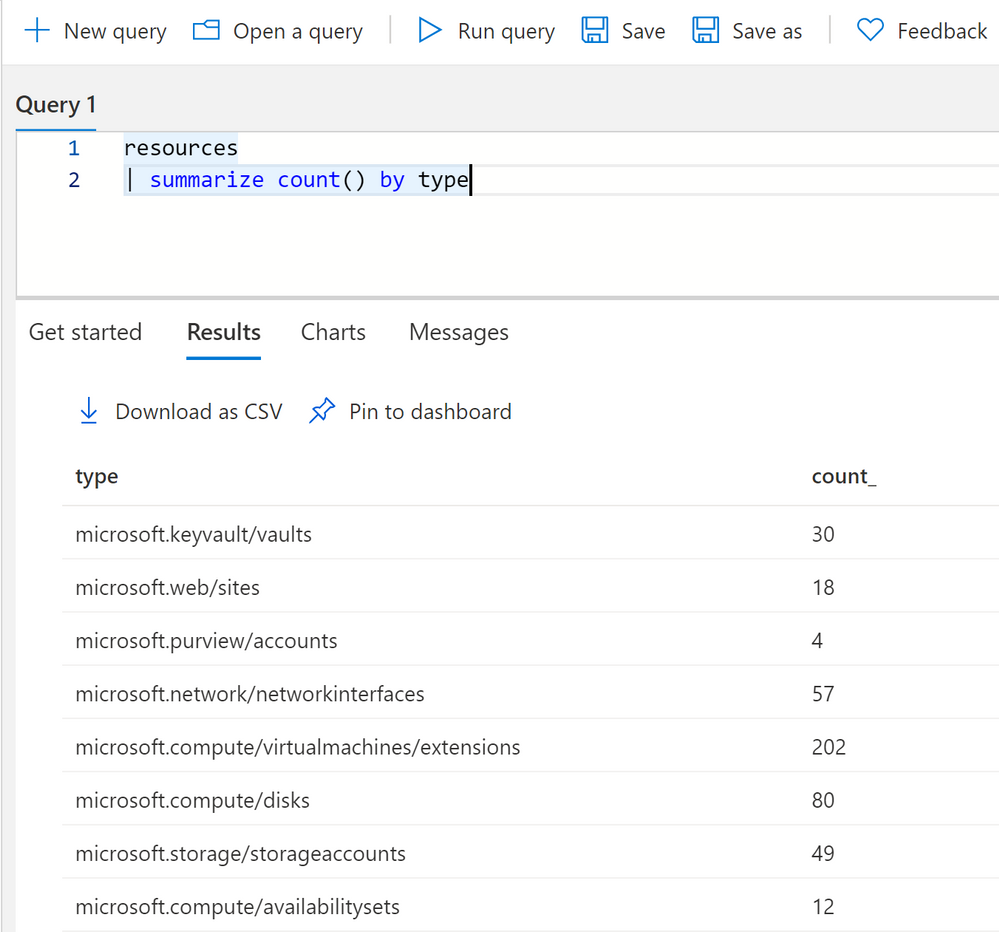
Task: Click count value 4
Action: click(x=817, y=640)
